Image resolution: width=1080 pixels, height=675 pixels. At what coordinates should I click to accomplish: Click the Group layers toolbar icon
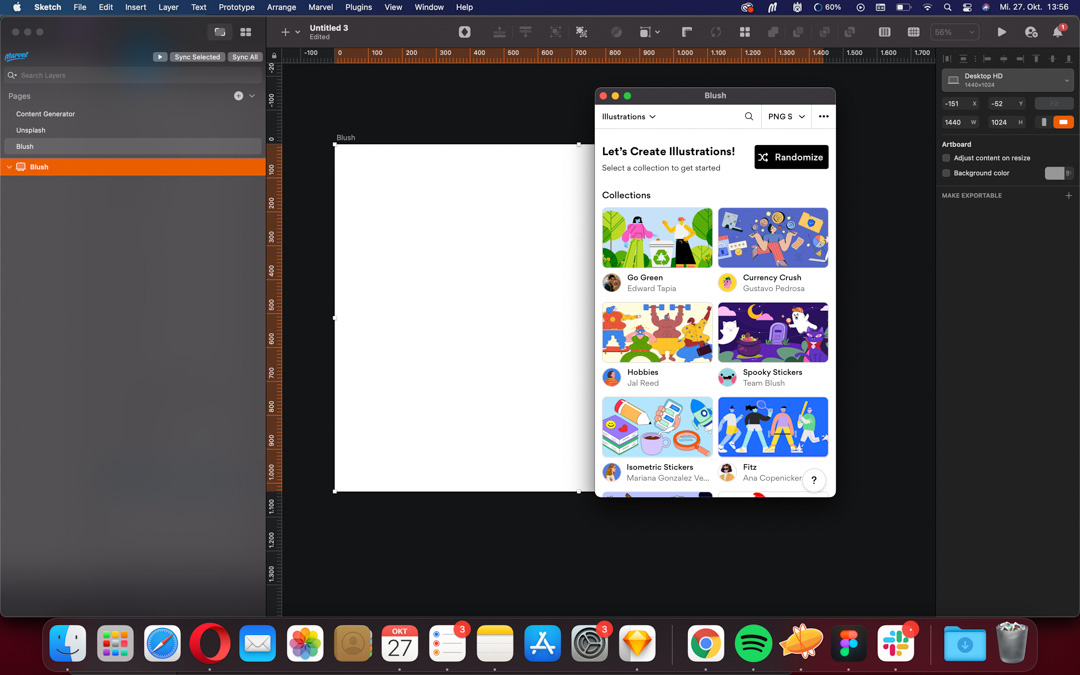555,32
